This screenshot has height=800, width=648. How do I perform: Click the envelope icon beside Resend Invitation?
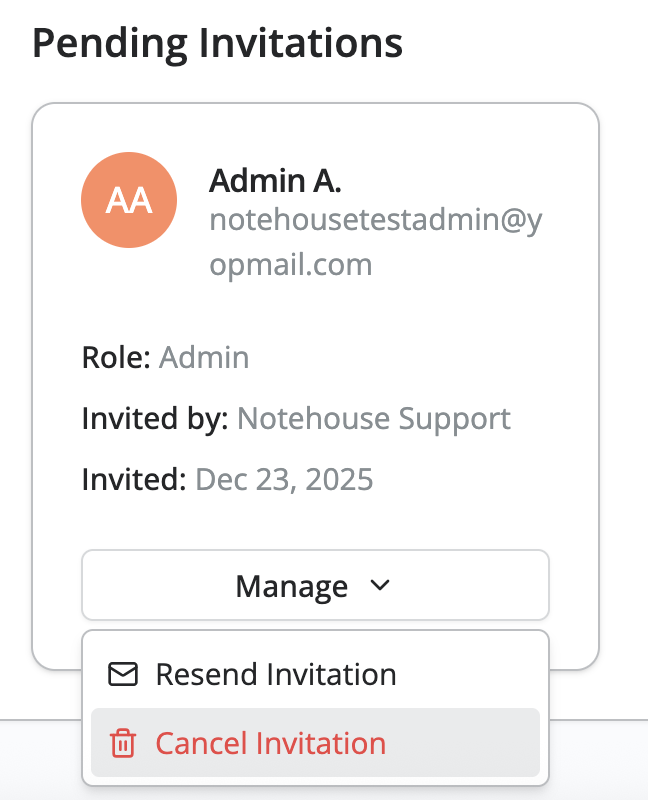coord(122,674)
